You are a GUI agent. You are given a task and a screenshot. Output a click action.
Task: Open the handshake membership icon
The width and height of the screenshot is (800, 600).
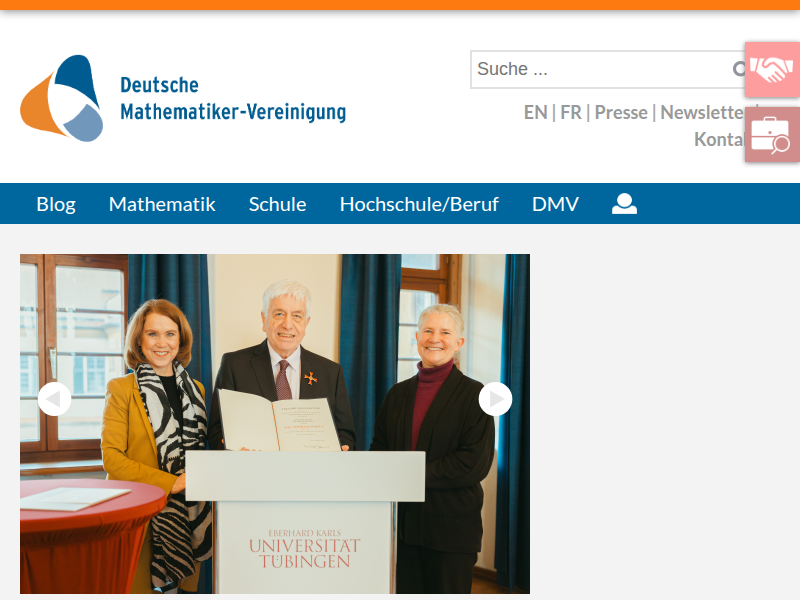[771, 70]
